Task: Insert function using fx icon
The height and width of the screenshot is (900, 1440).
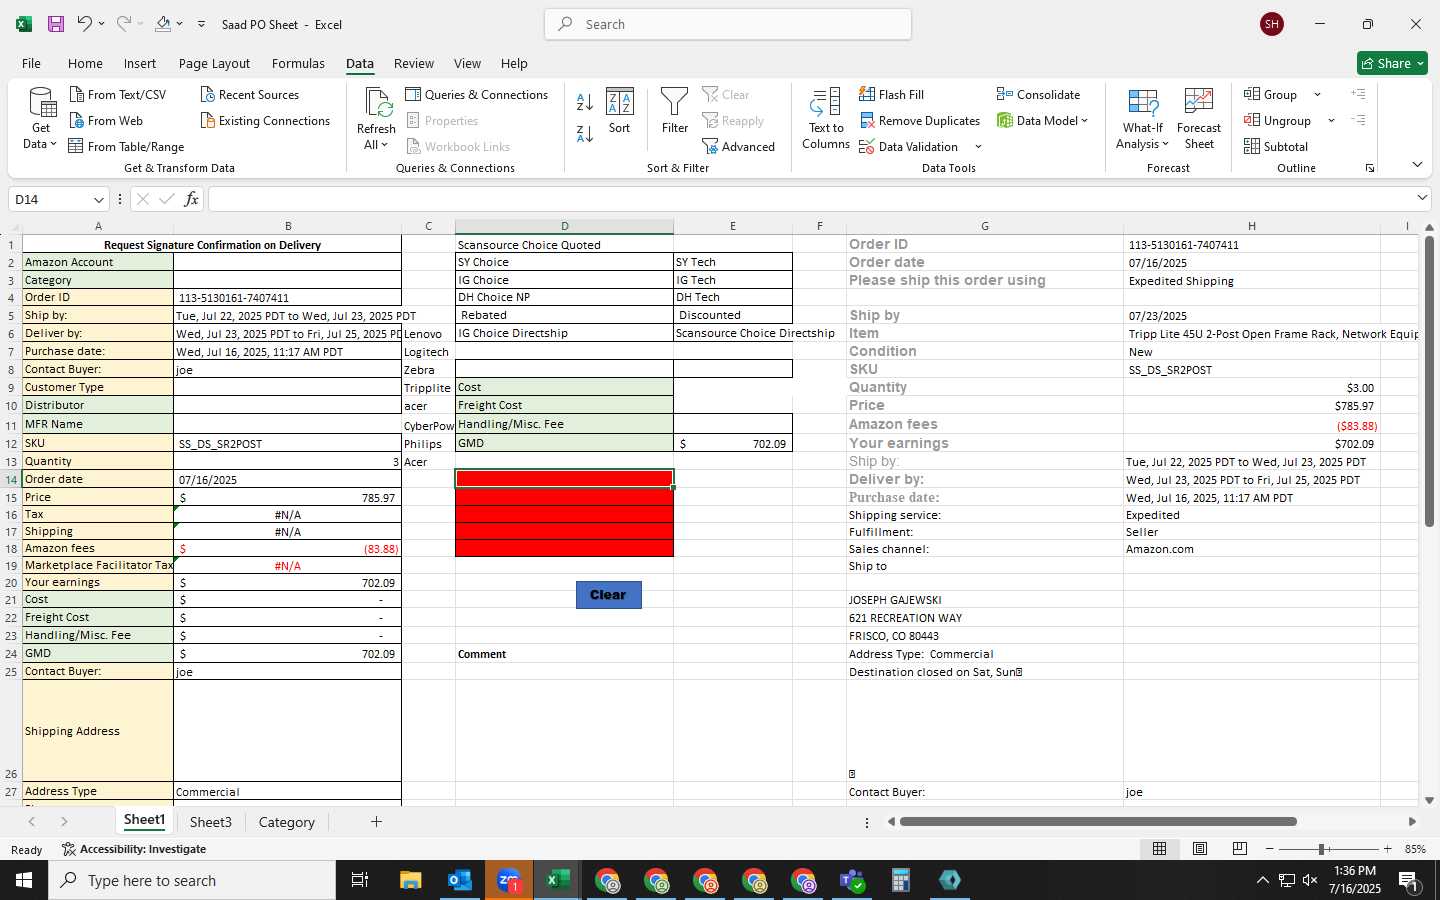Action: coord(191,199)
